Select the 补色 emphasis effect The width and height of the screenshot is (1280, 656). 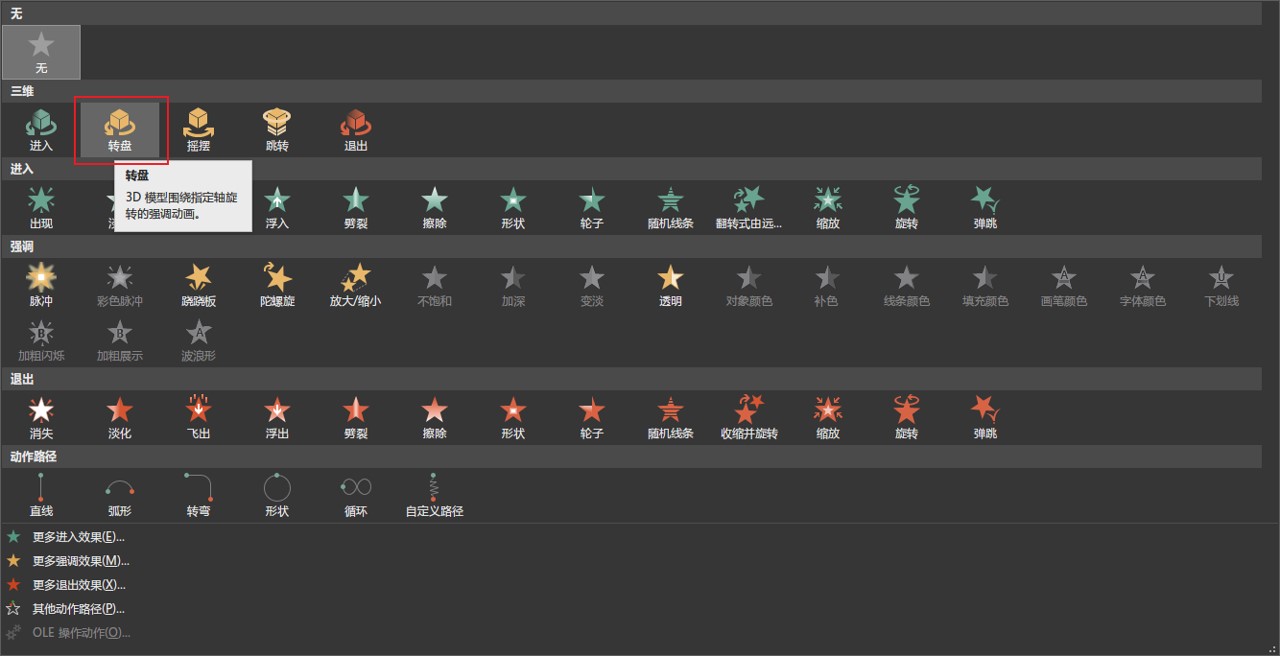[828, 284]
